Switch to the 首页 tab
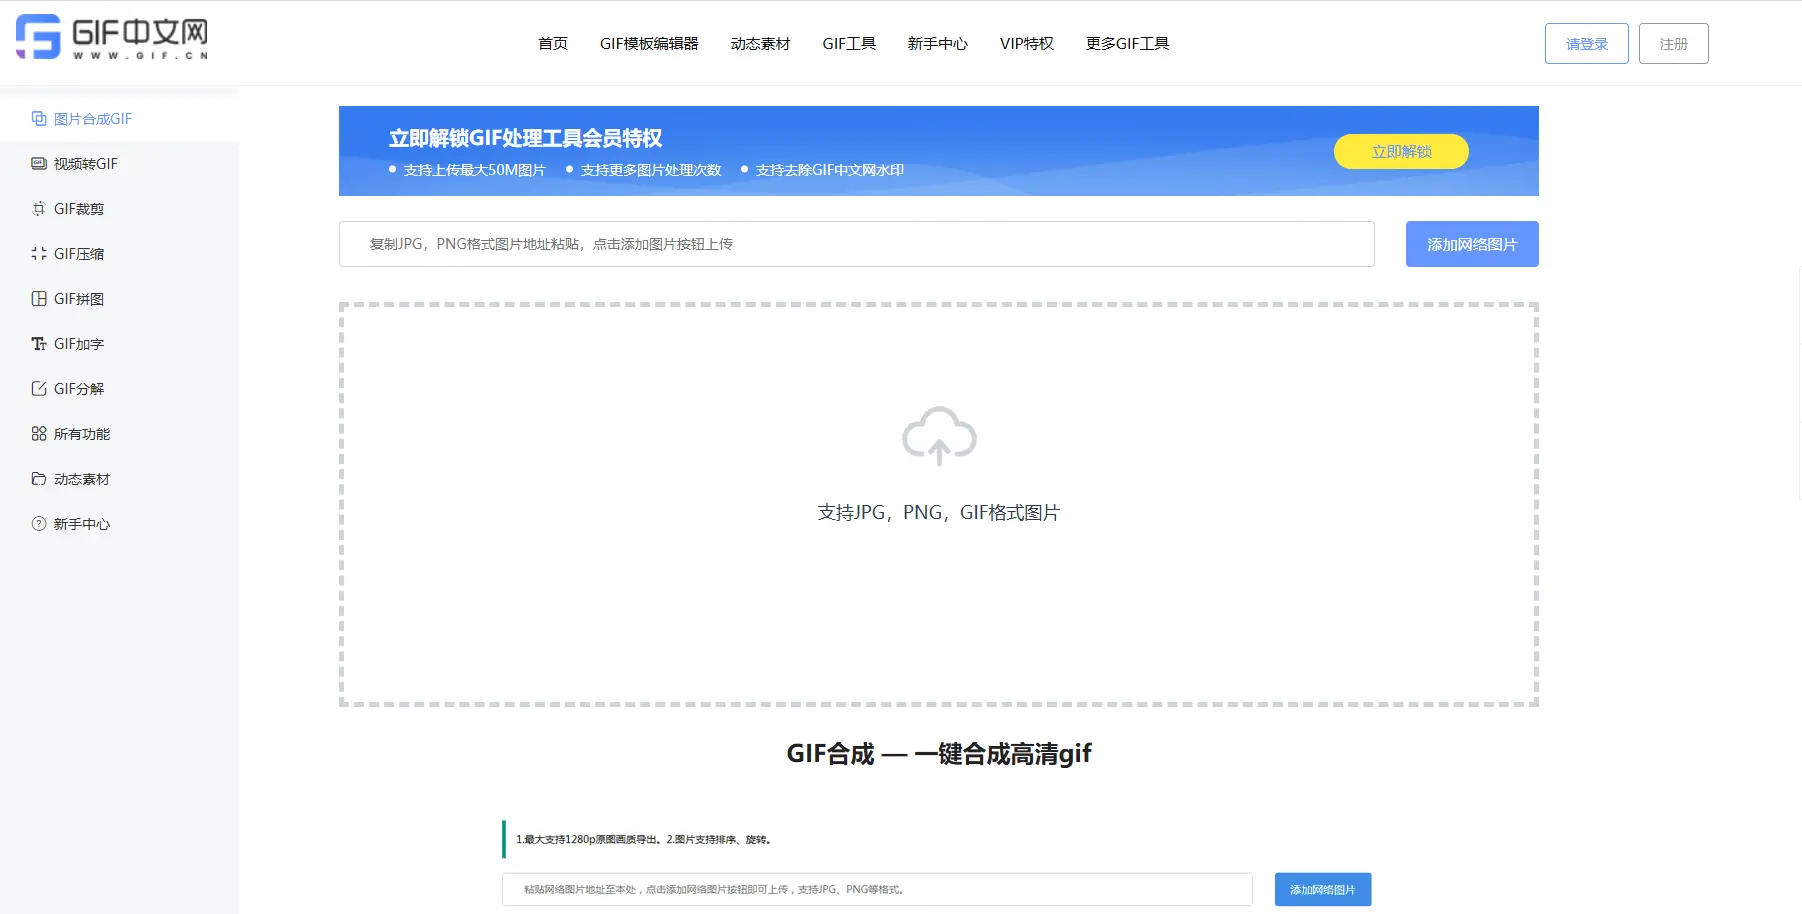The width and height of the screenshot is (1802, 914). 552,43
